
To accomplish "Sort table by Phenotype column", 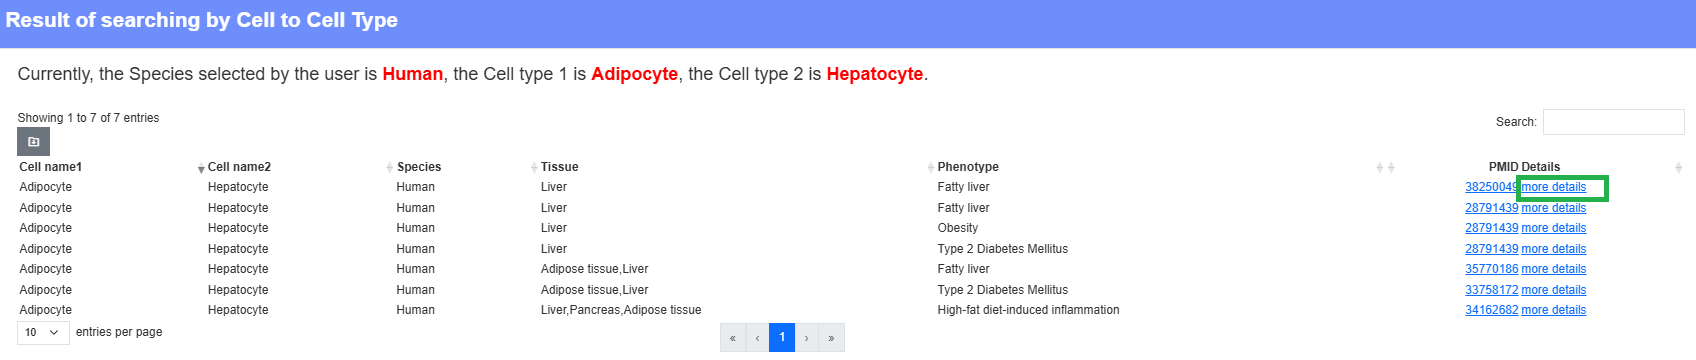I will [968, 167].
